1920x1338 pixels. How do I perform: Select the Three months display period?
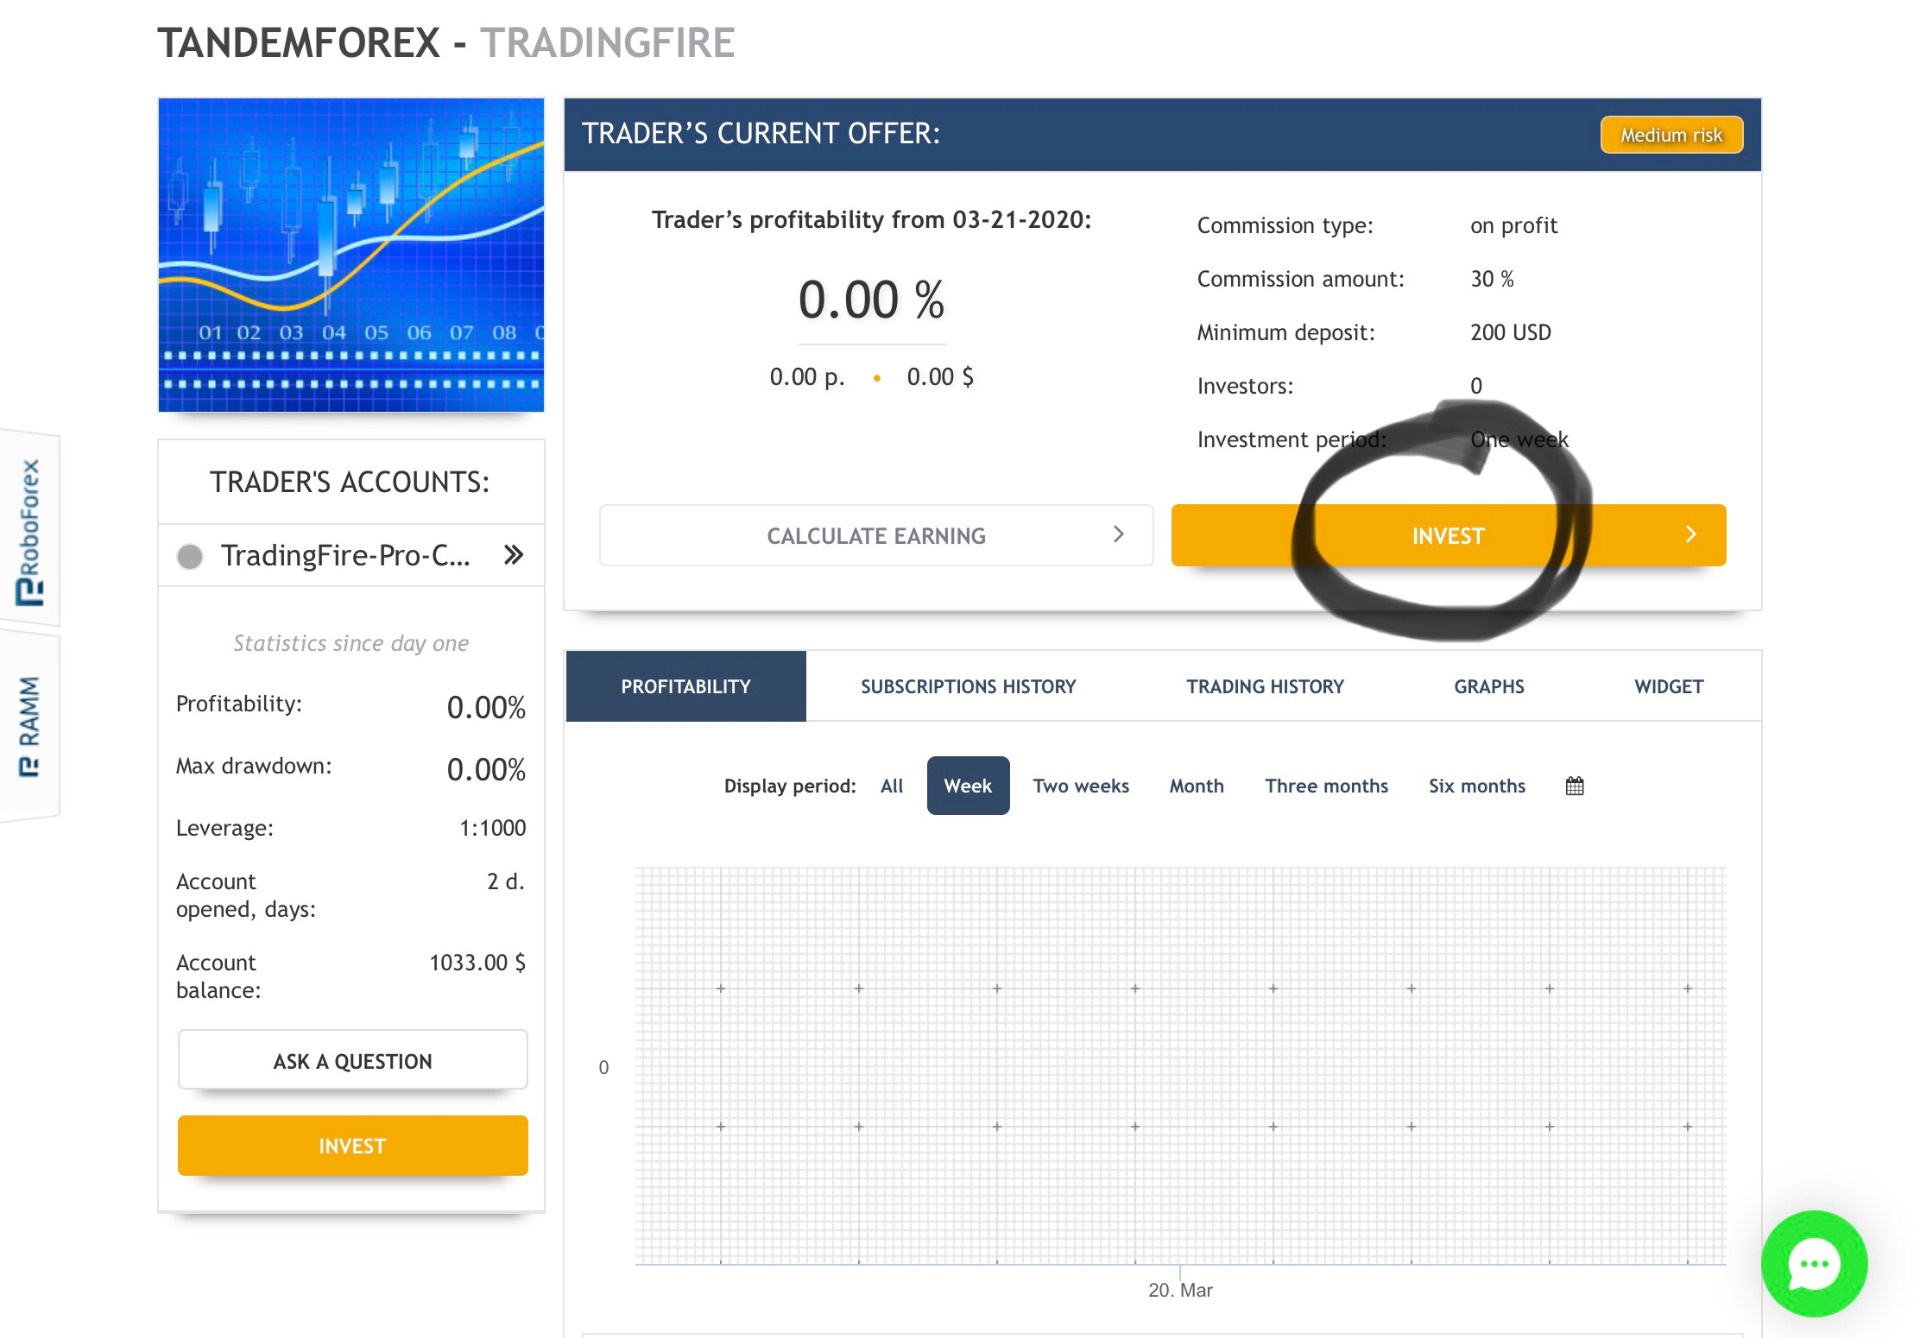(x=1326, y=786)
